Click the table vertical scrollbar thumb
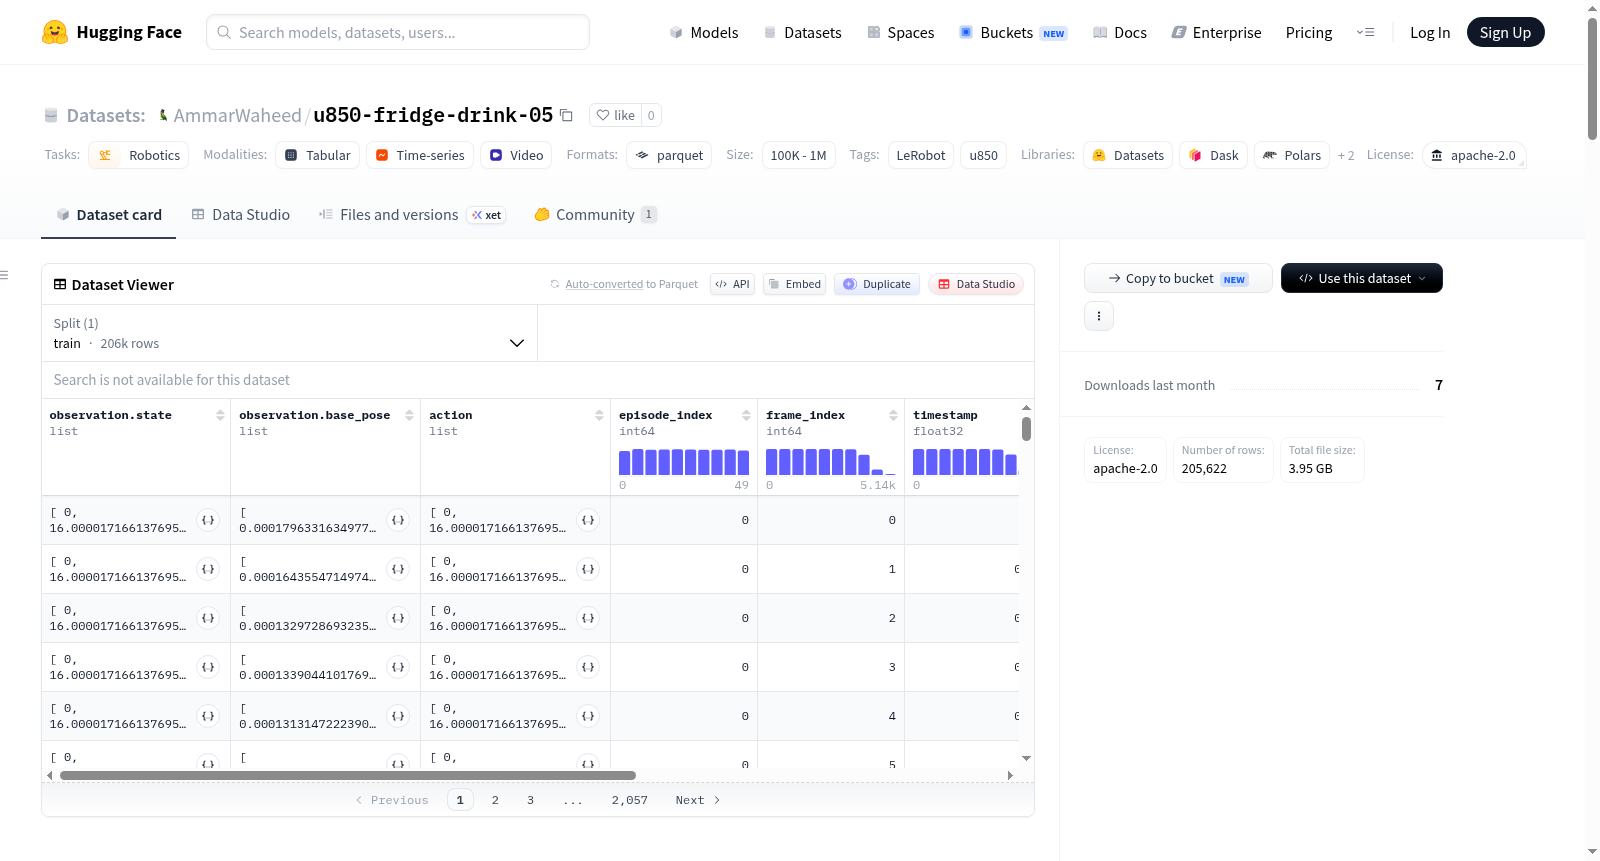The image size is (1600, 861). [1026, 429]
